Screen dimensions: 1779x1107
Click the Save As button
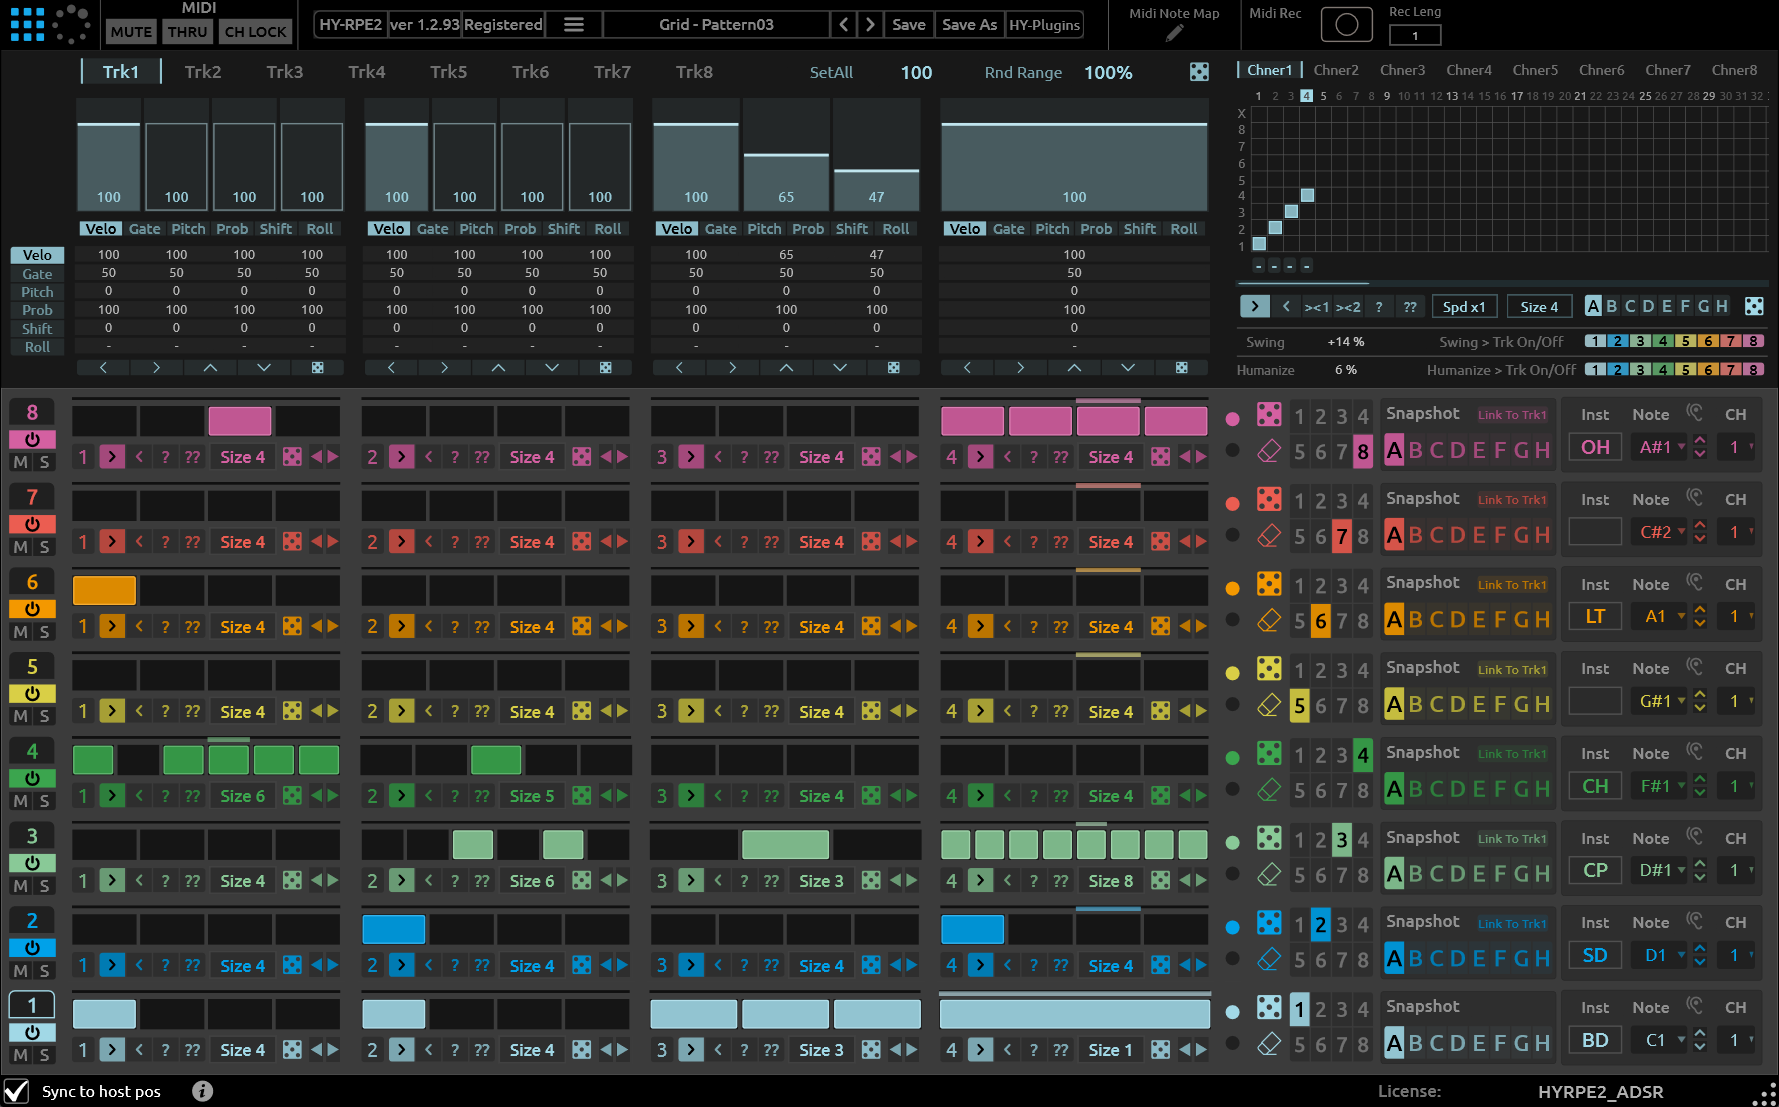968,25
